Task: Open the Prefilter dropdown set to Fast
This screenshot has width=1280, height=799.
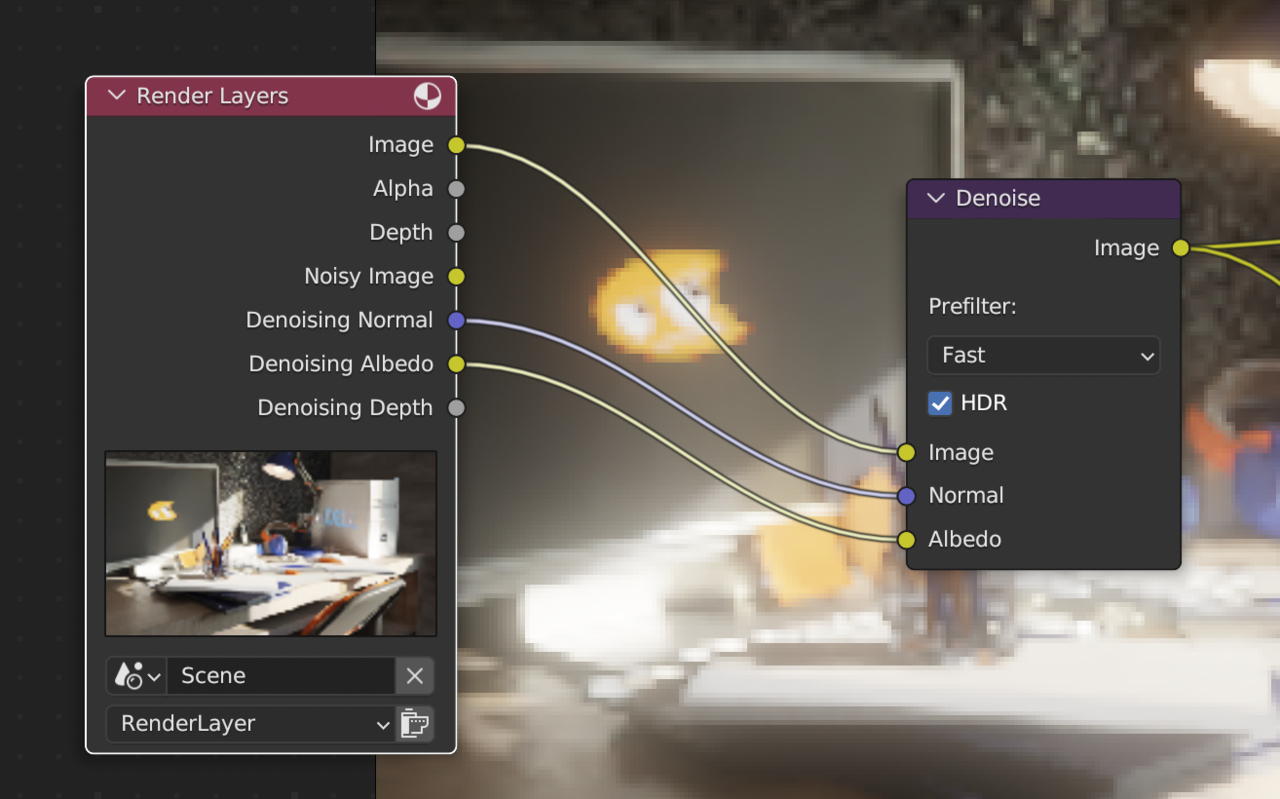Action: [1043, 355]
